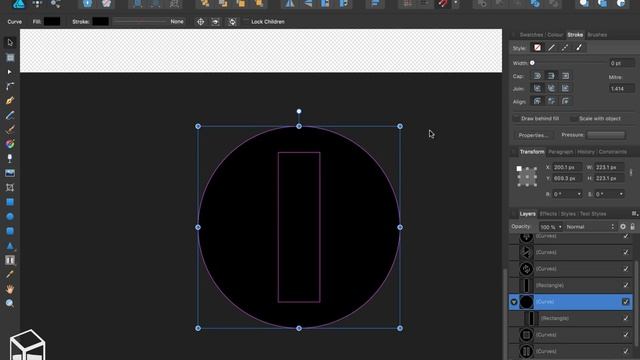The height and width of the screenshot is (360, 640).
Task: Hide (Rectangle) layer above selected Curve
Action: 626,285
